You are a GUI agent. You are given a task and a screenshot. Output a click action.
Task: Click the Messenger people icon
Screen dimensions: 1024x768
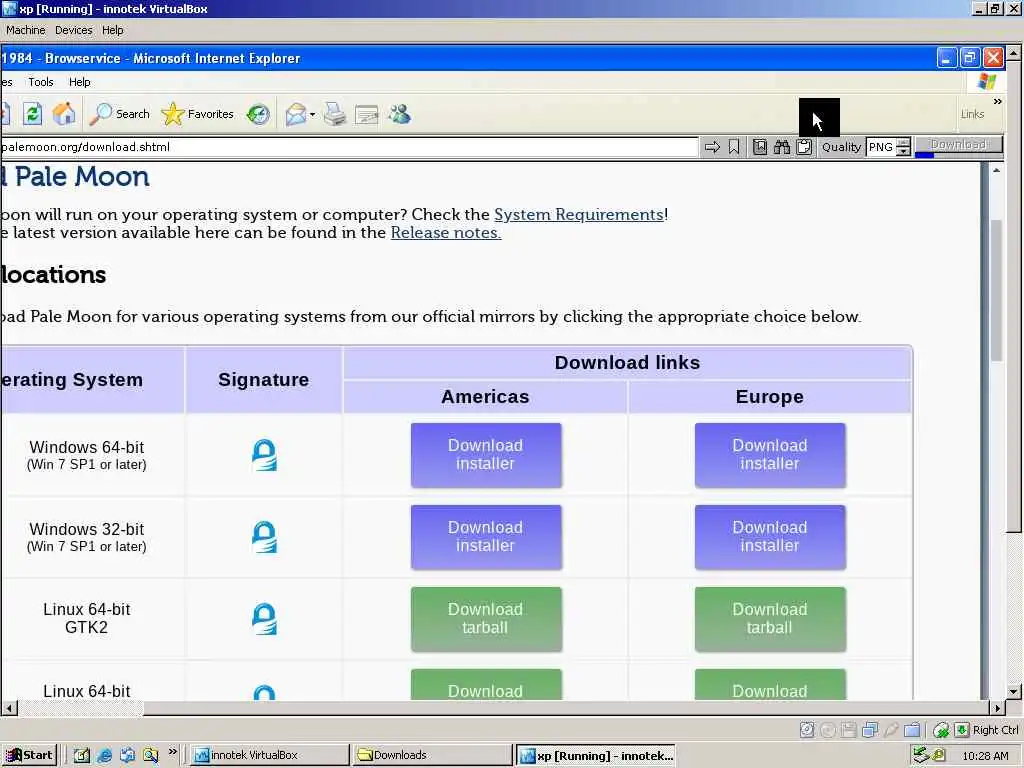click(400, 114)
